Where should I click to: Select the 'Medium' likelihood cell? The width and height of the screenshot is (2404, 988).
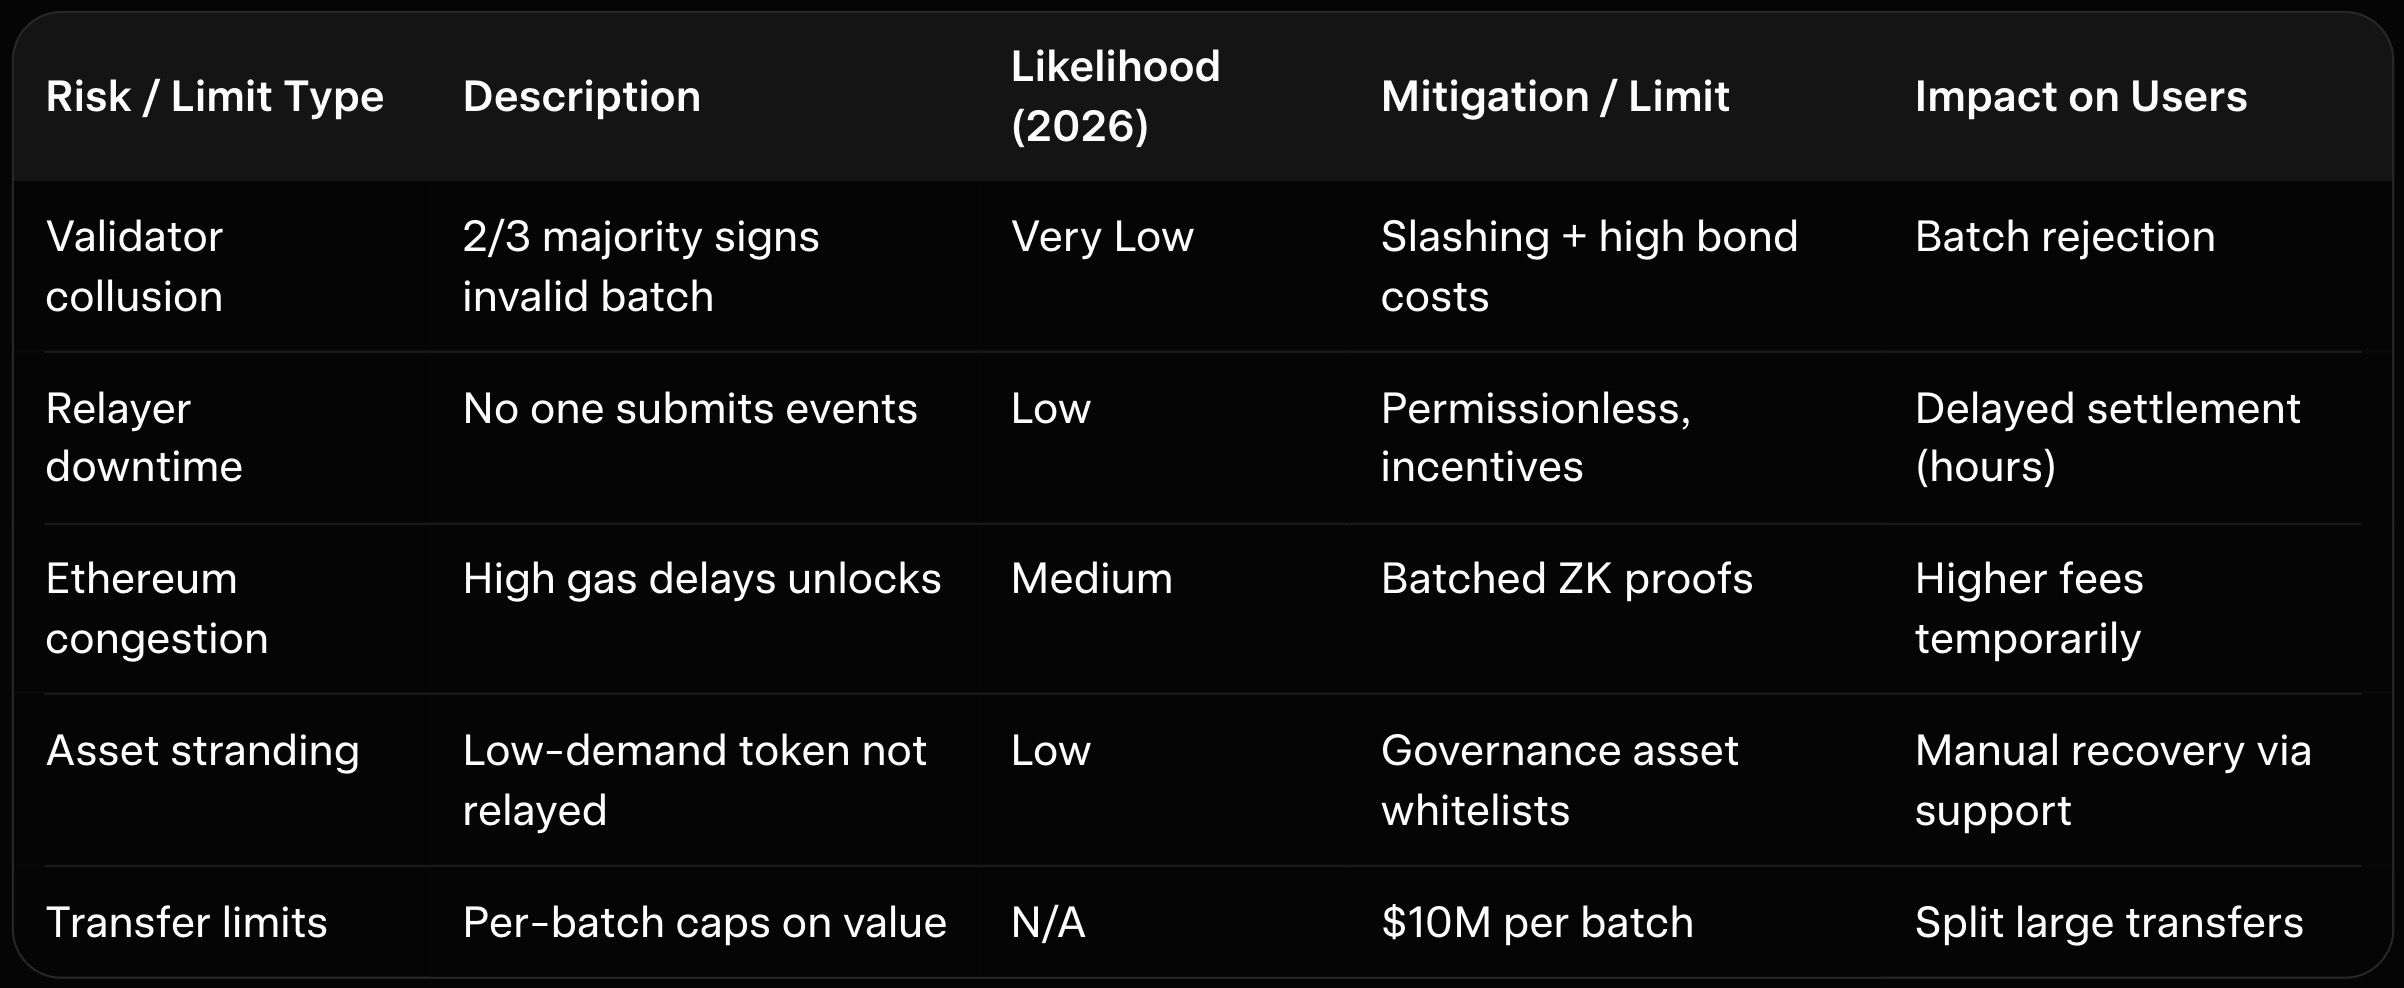(1091, 579)
